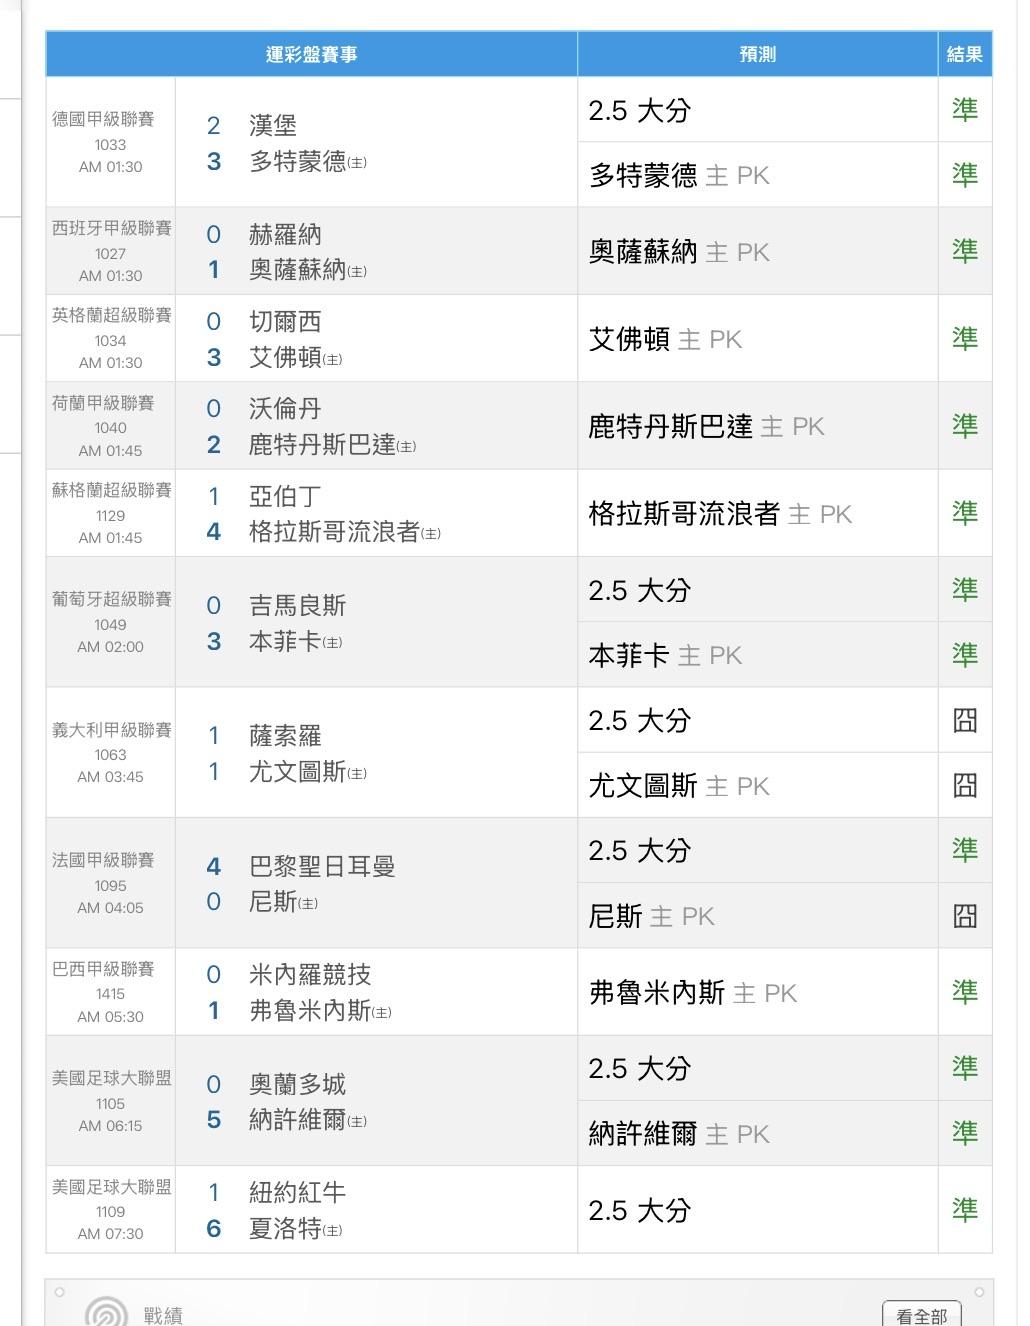Click the 看全部 button

pos(921,1314)
